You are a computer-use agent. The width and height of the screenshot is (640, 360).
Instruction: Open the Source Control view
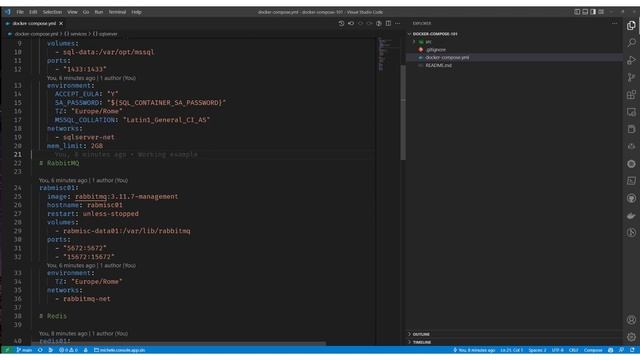coord(631,78)
